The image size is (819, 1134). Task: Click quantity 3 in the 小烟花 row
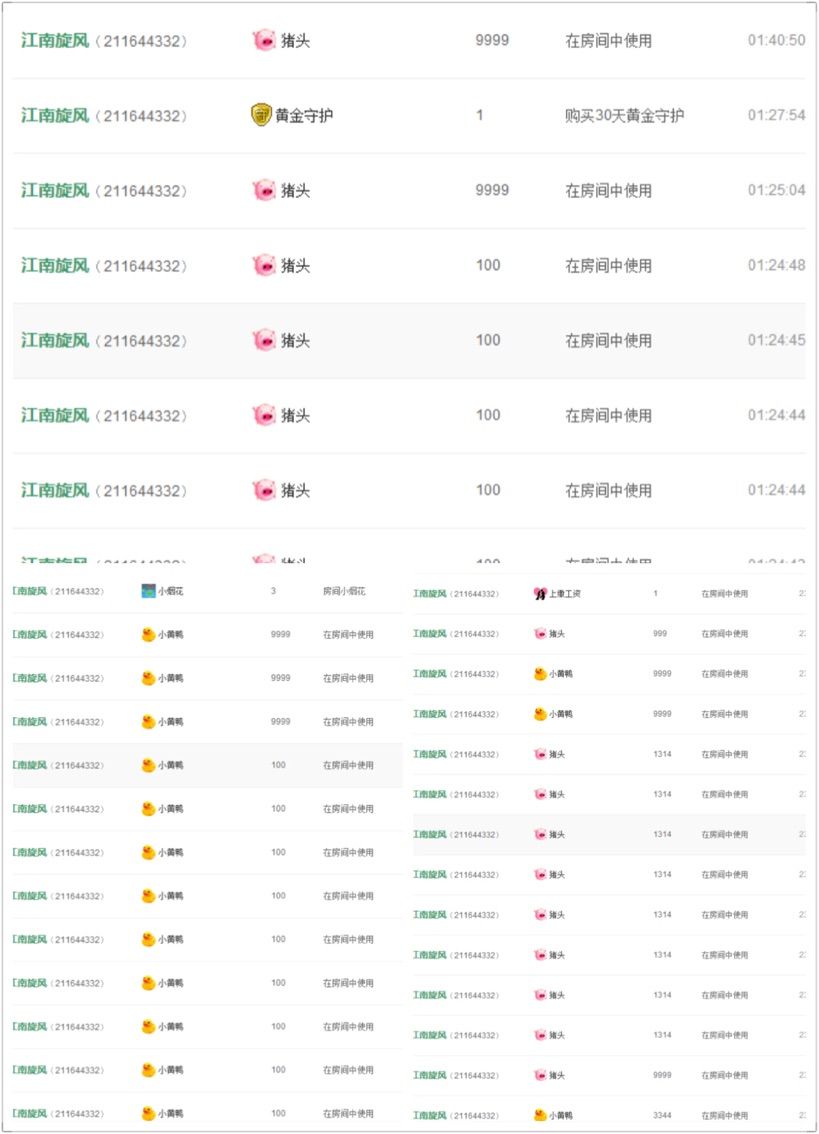tap(273, 591)
